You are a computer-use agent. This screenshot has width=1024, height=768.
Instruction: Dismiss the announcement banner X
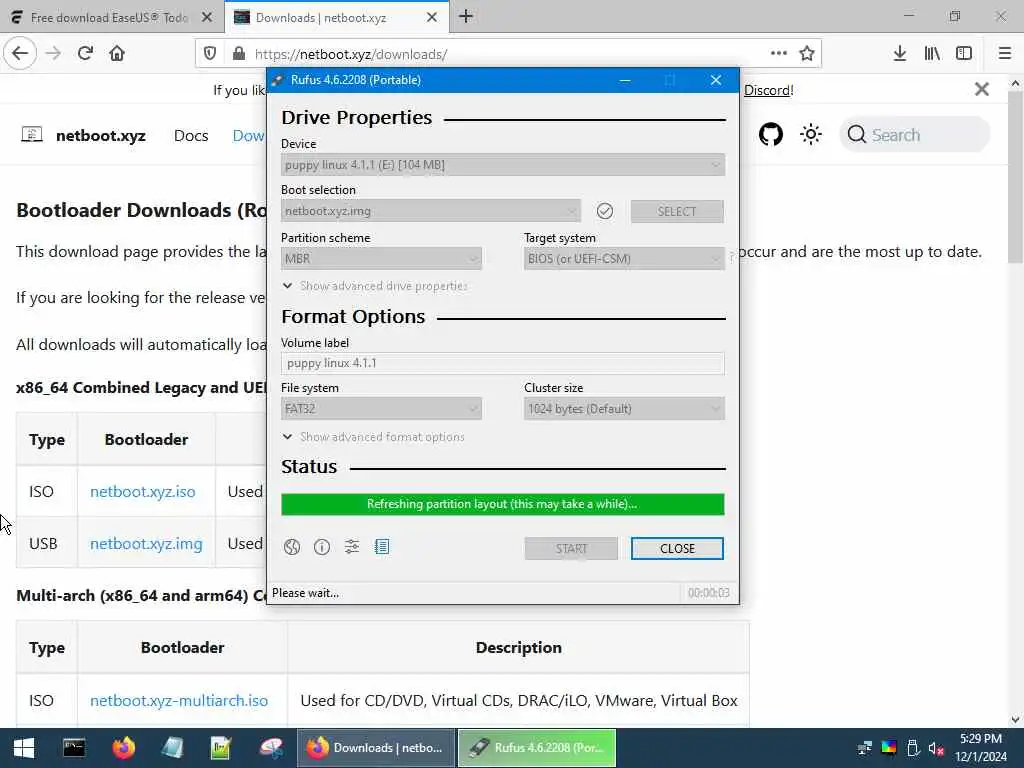982,89
